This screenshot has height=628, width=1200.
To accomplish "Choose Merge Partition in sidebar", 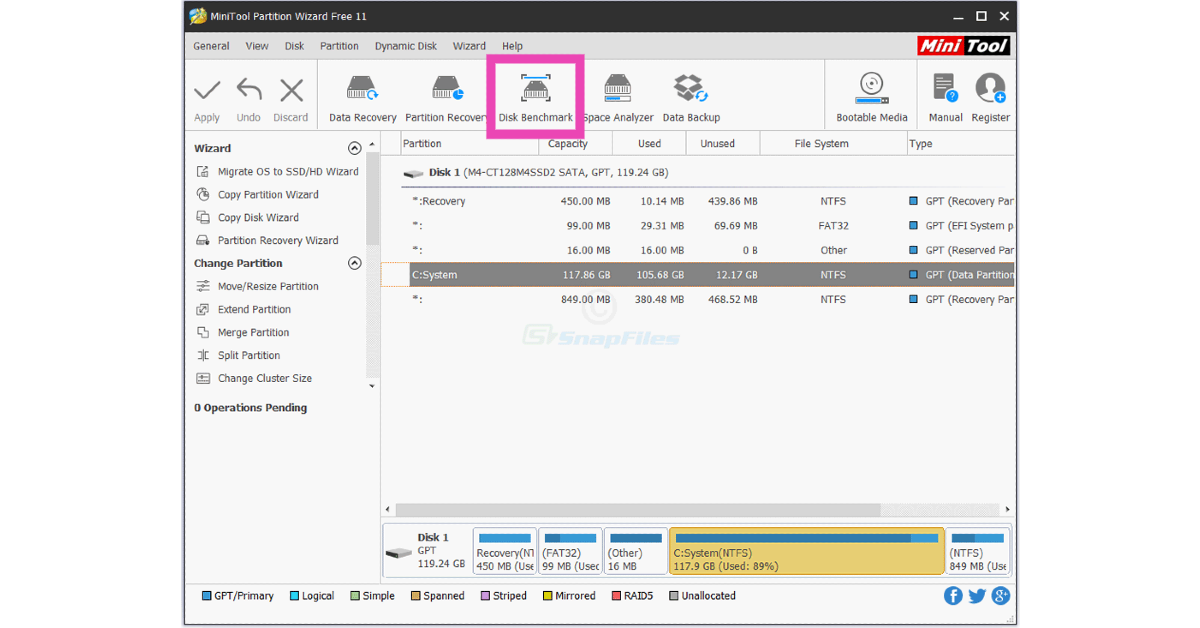I will (253, 333).
